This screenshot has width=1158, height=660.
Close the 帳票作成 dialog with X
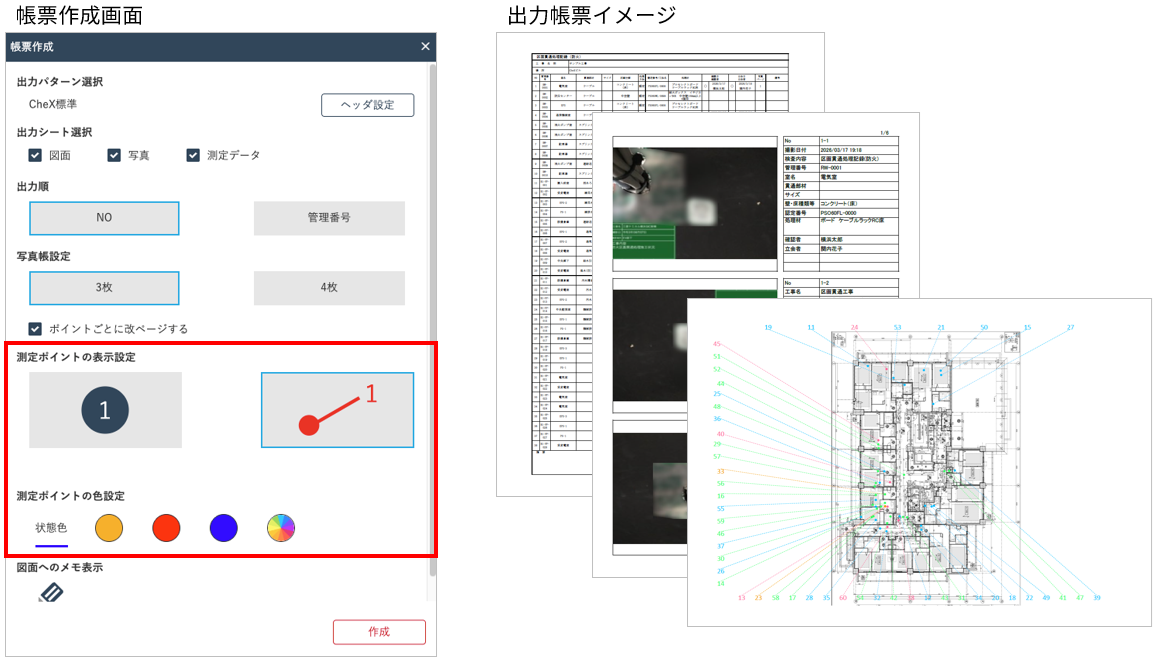pyautogui.click(x=425, y=47)
